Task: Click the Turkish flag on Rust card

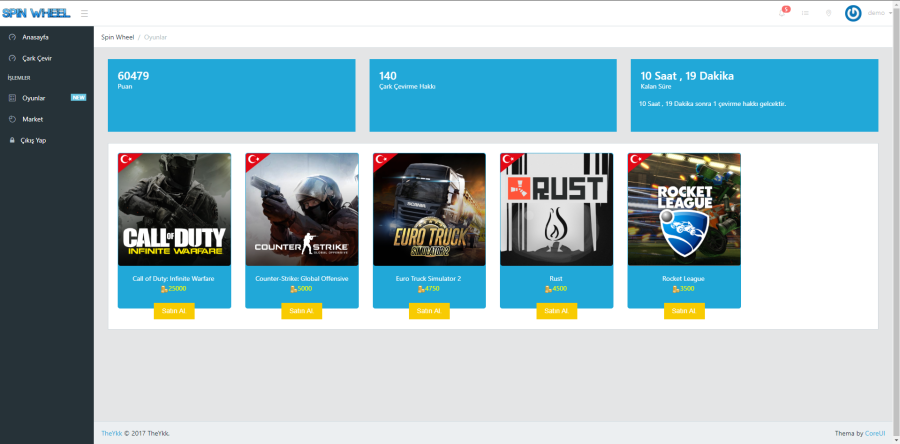Action: [x=508, y=160]
